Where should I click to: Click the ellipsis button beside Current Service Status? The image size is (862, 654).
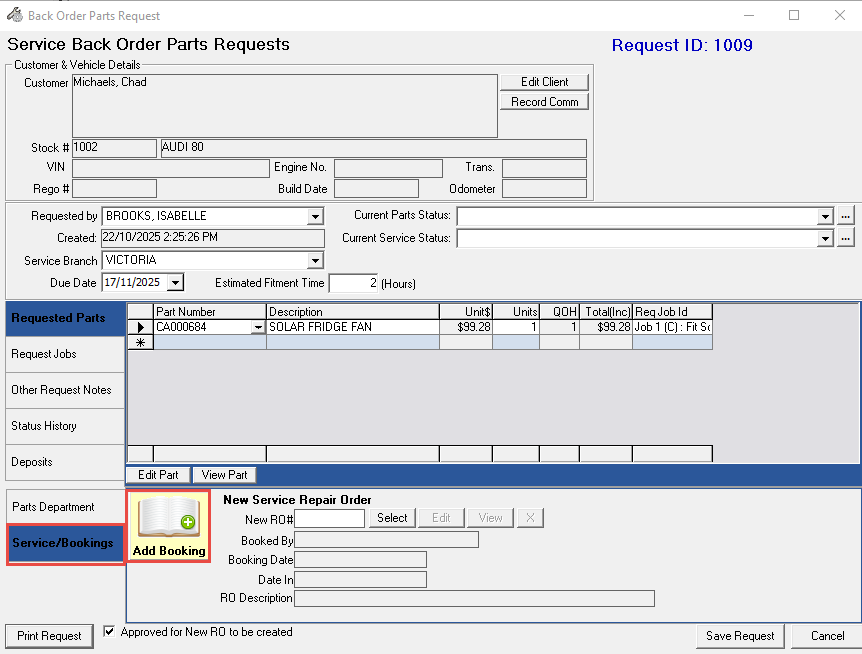click(845, 238)
